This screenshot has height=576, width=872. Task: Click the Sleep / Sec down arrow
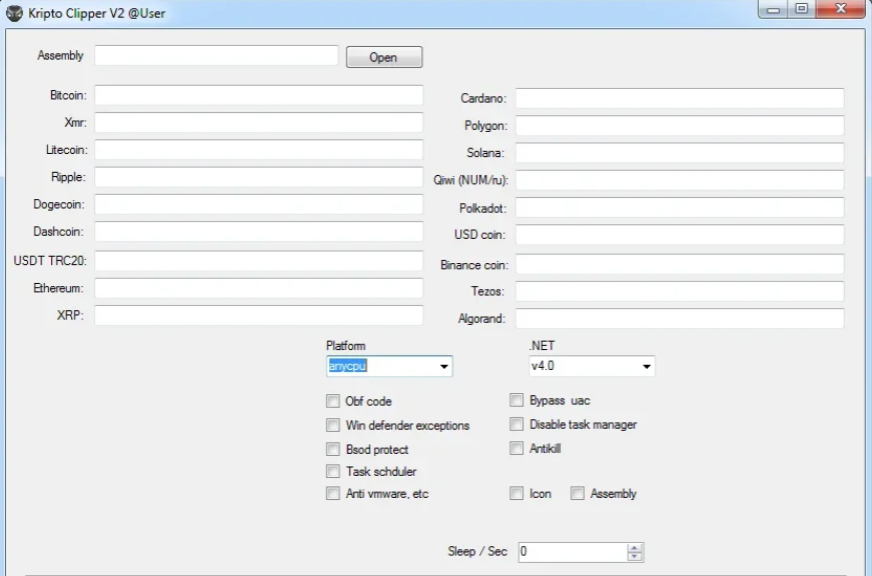[x=635, y=556]
